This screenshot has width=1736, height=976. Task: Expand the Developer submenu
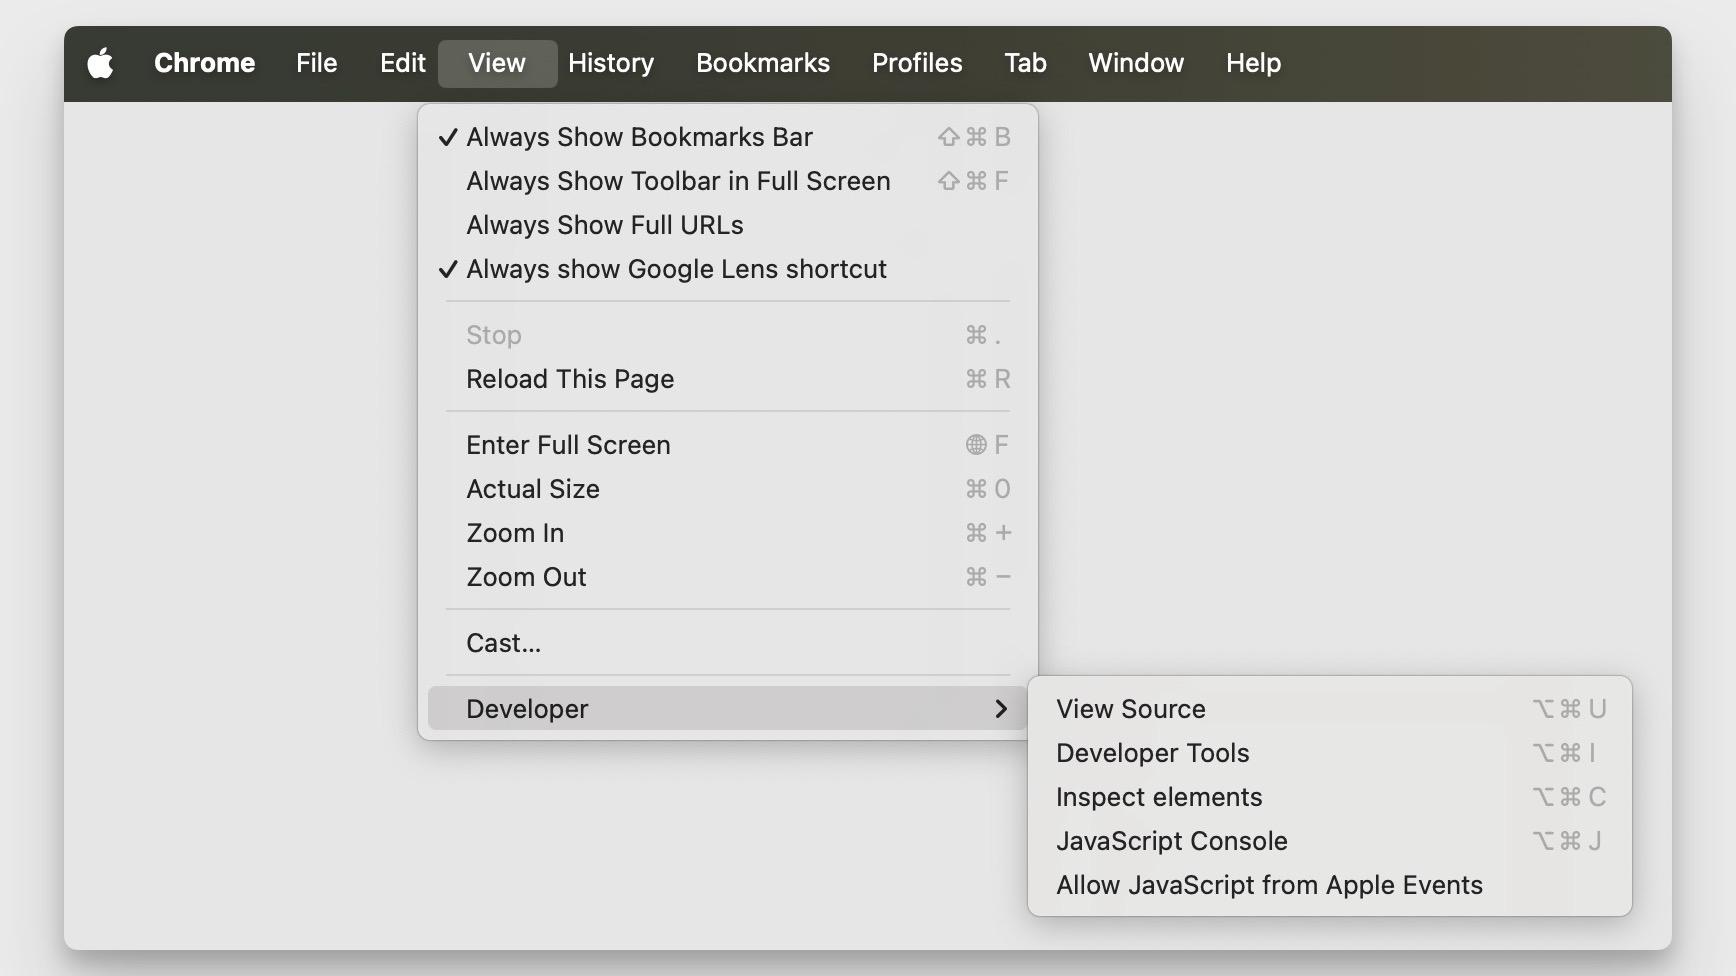pyautogui.click(x=728, y=709)
